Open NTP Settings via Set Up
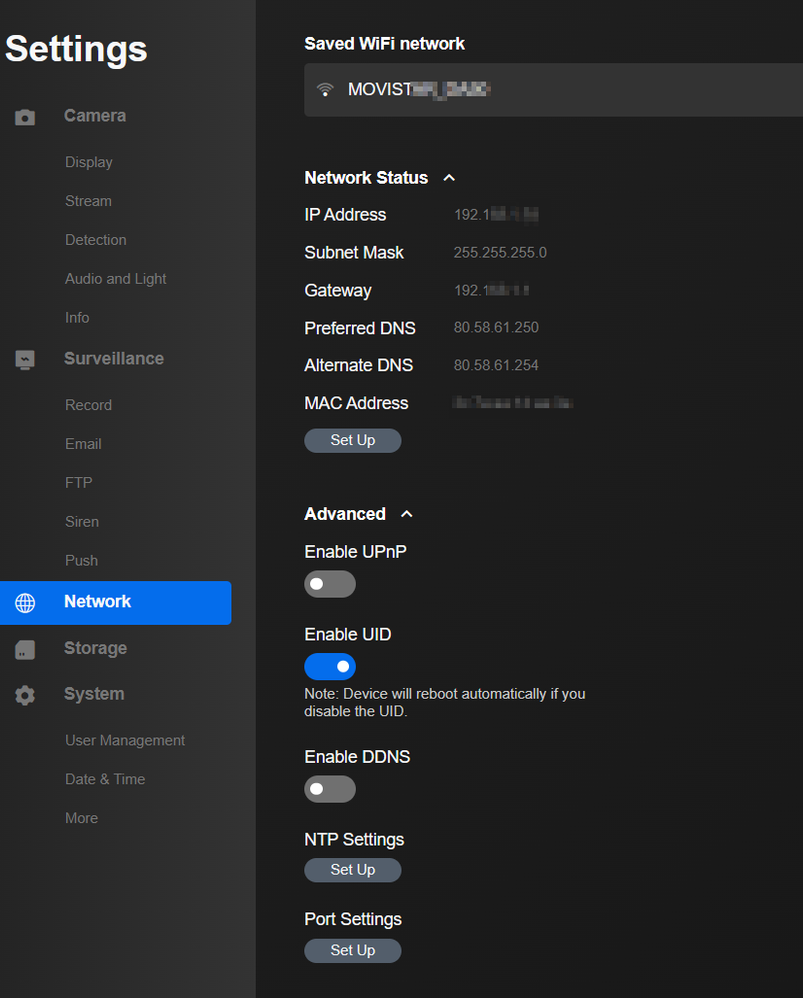The height and width of the screenshot is (998, 803). pyautogui.click(x=352, y=870)
